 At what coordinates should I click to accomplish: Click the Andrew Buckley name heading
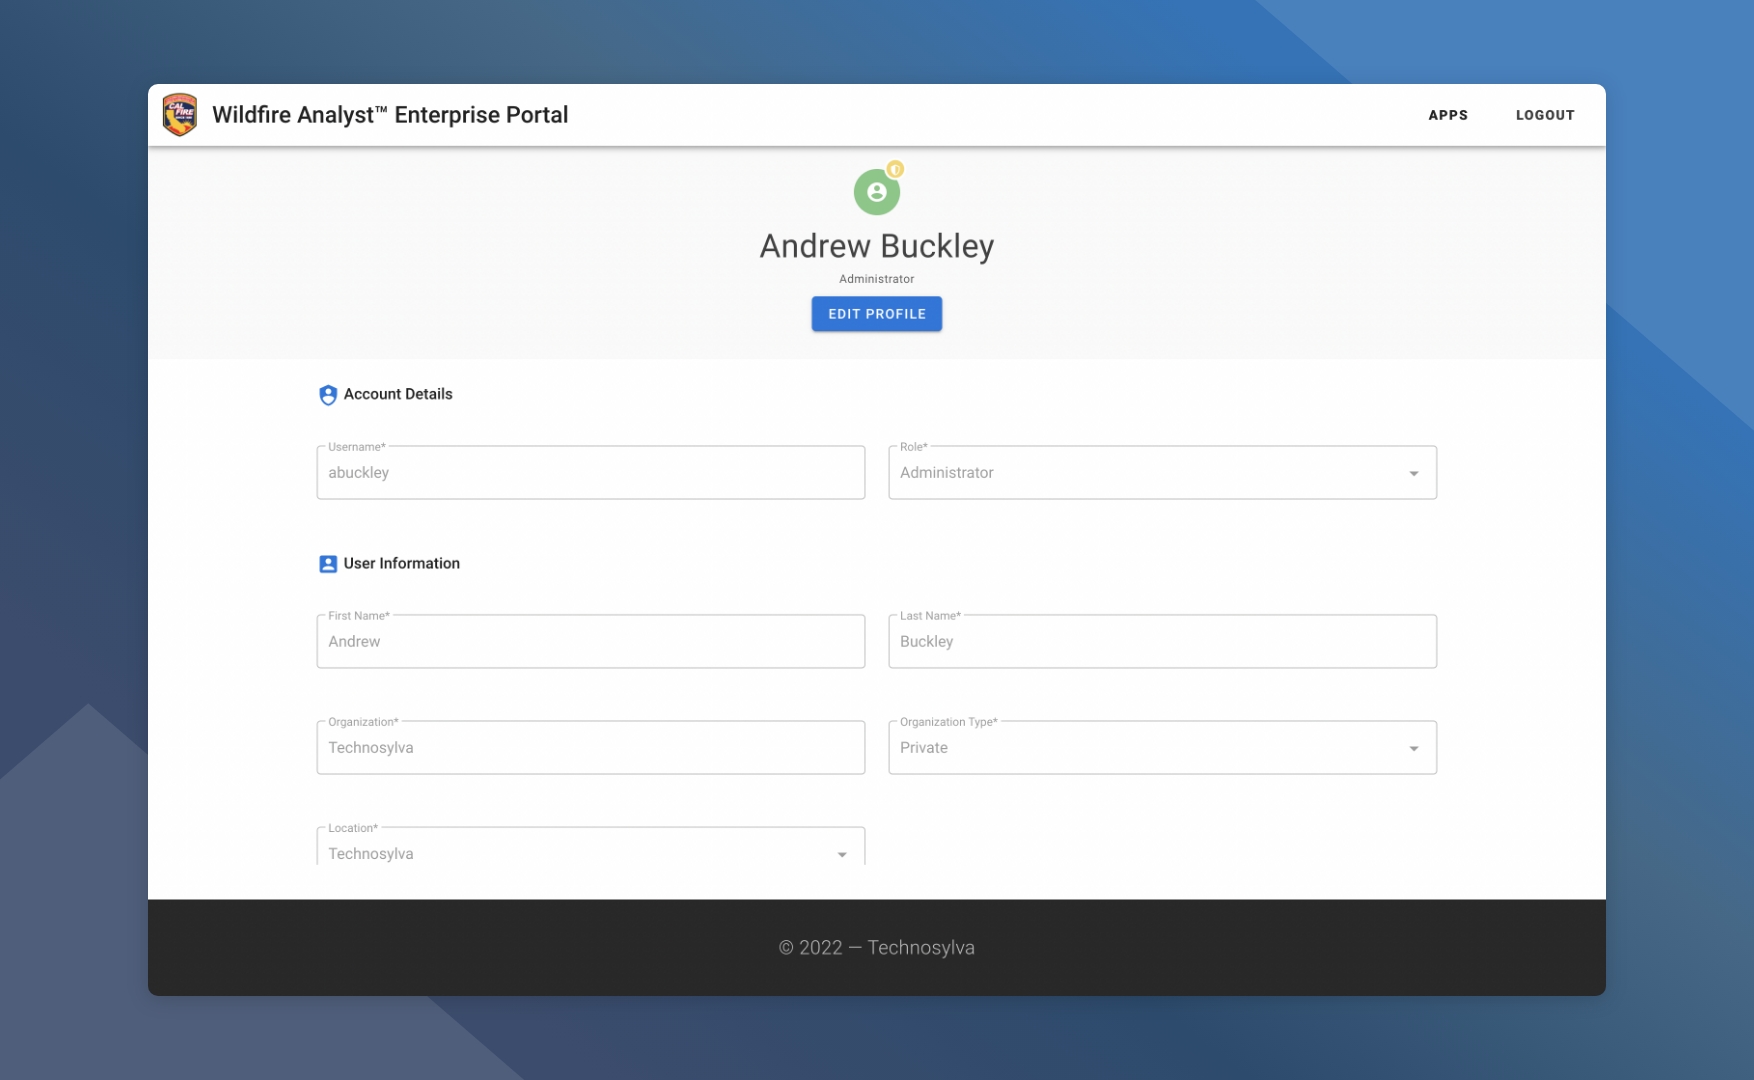tap(876, 246)
